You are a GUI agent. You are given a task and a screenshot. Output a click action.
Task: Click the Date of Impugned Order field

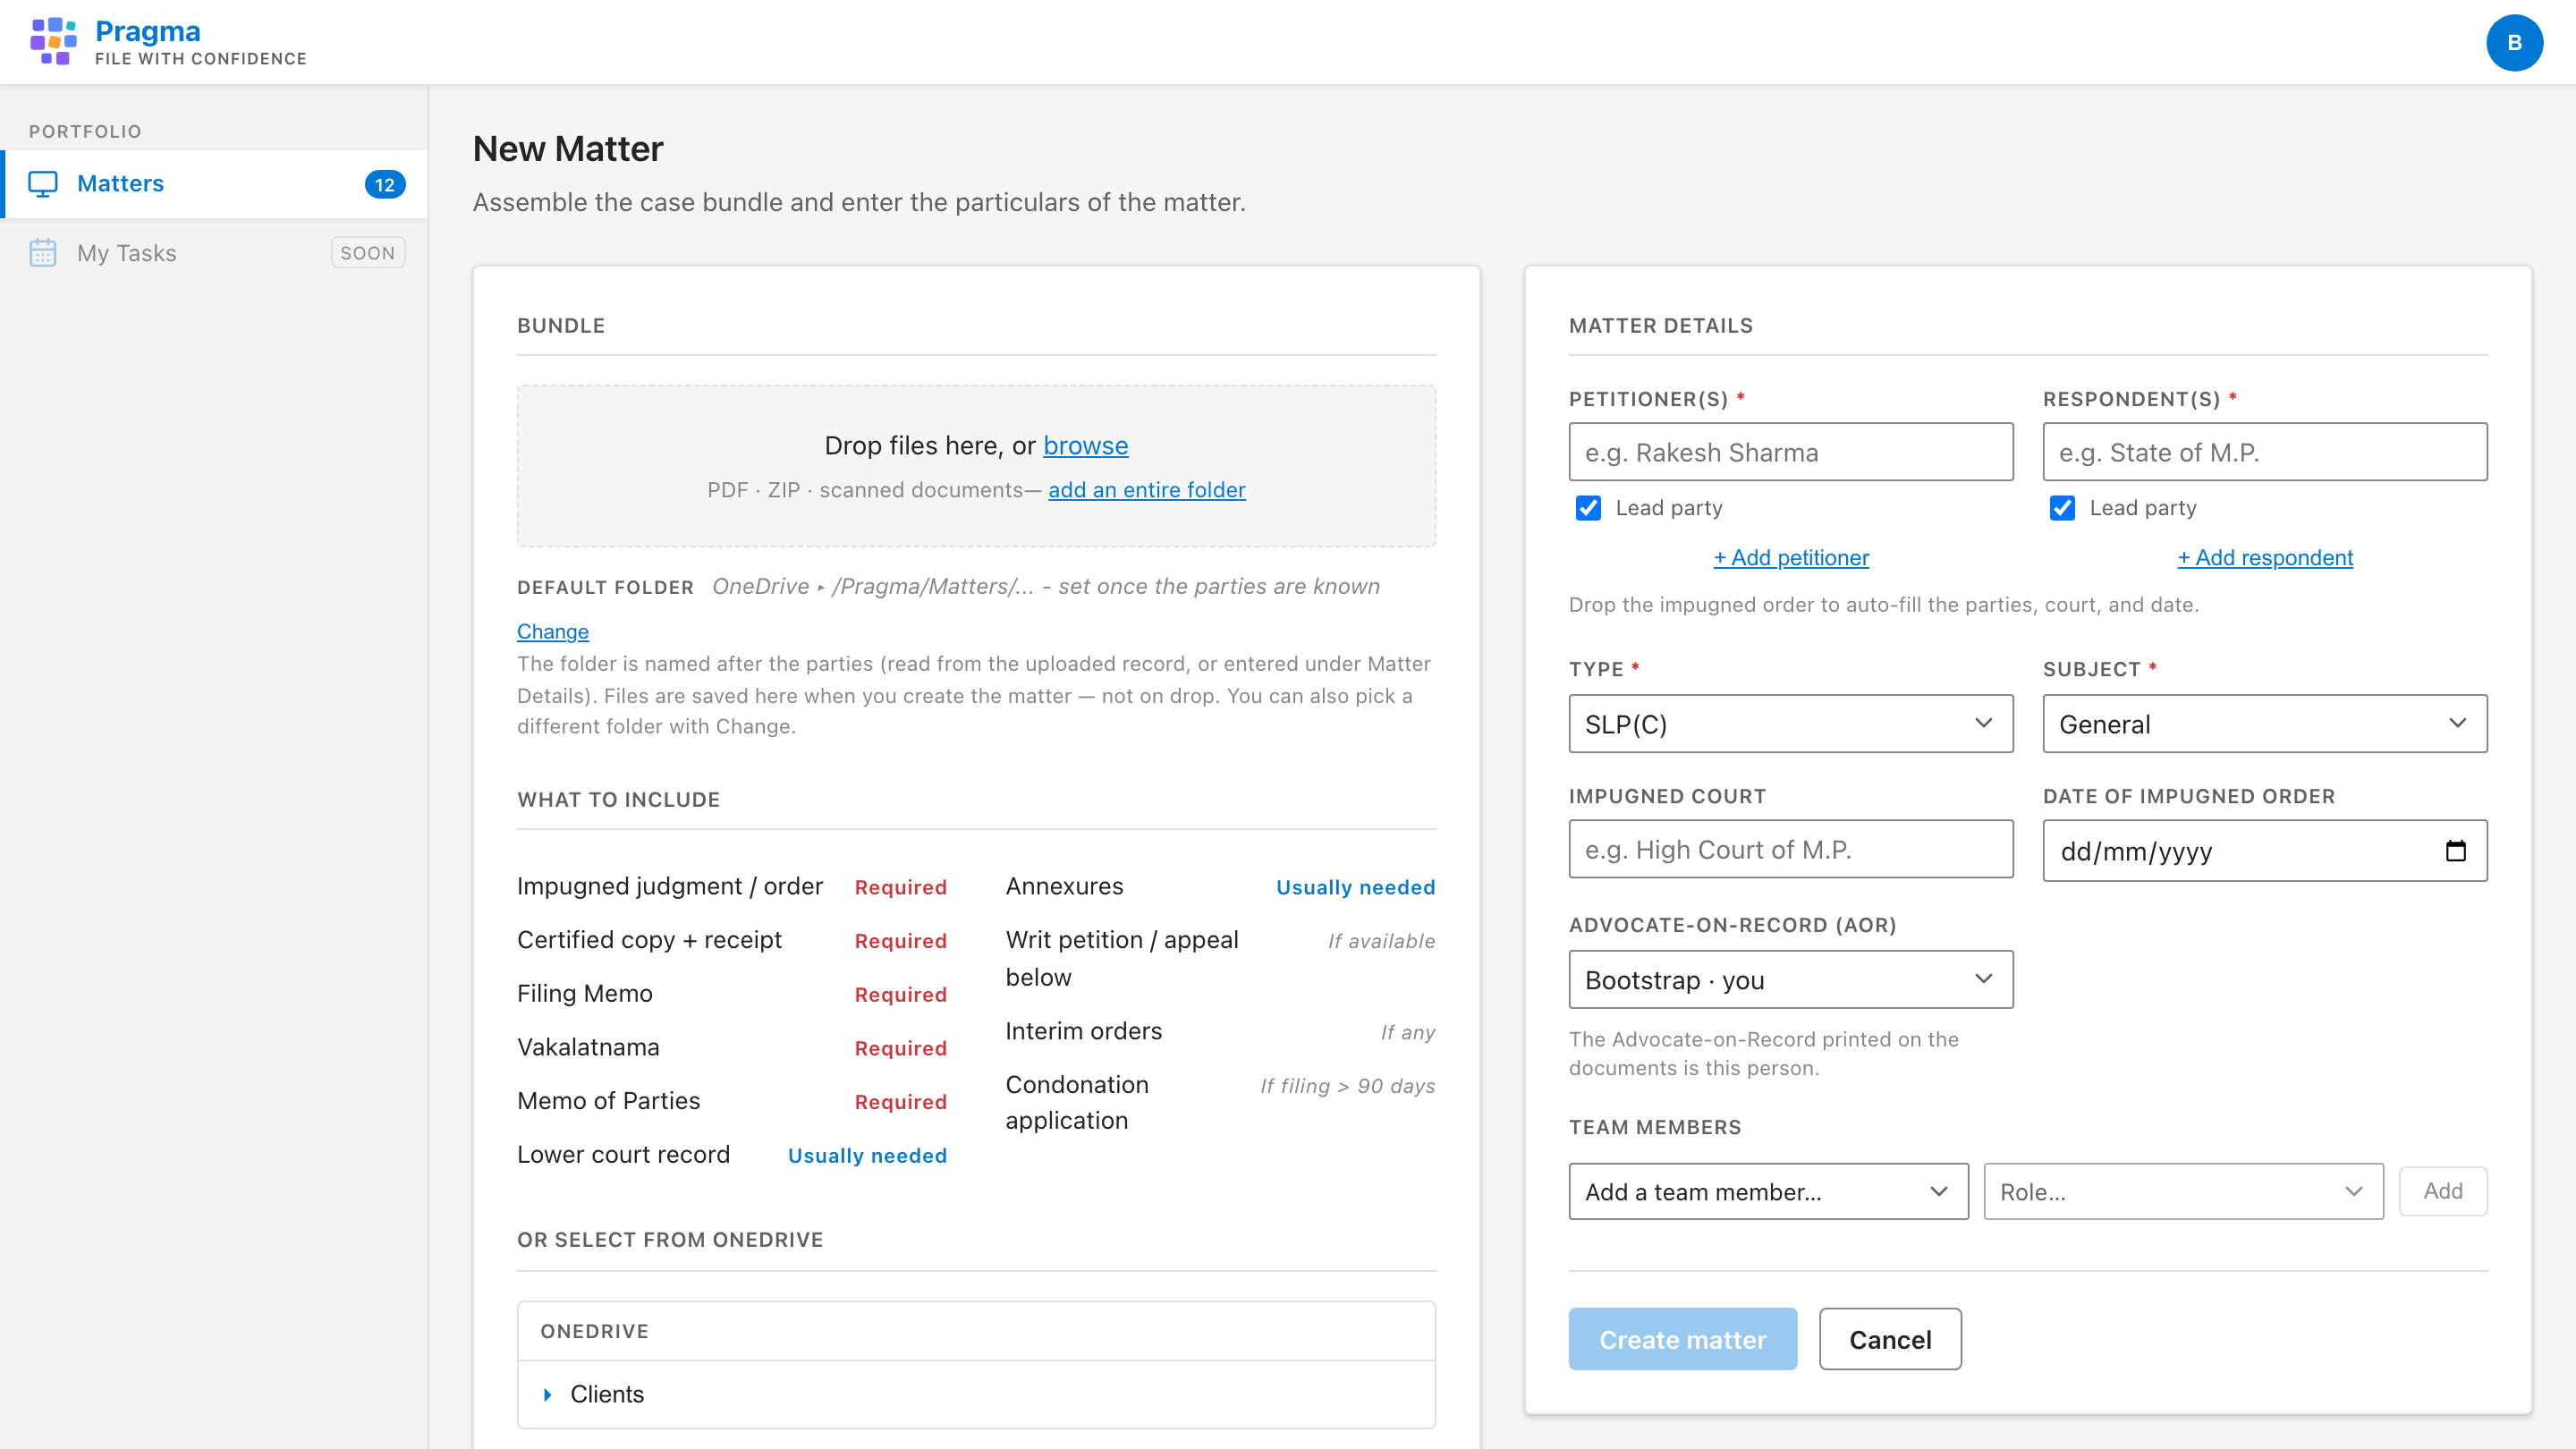(x=2264, y=851)
